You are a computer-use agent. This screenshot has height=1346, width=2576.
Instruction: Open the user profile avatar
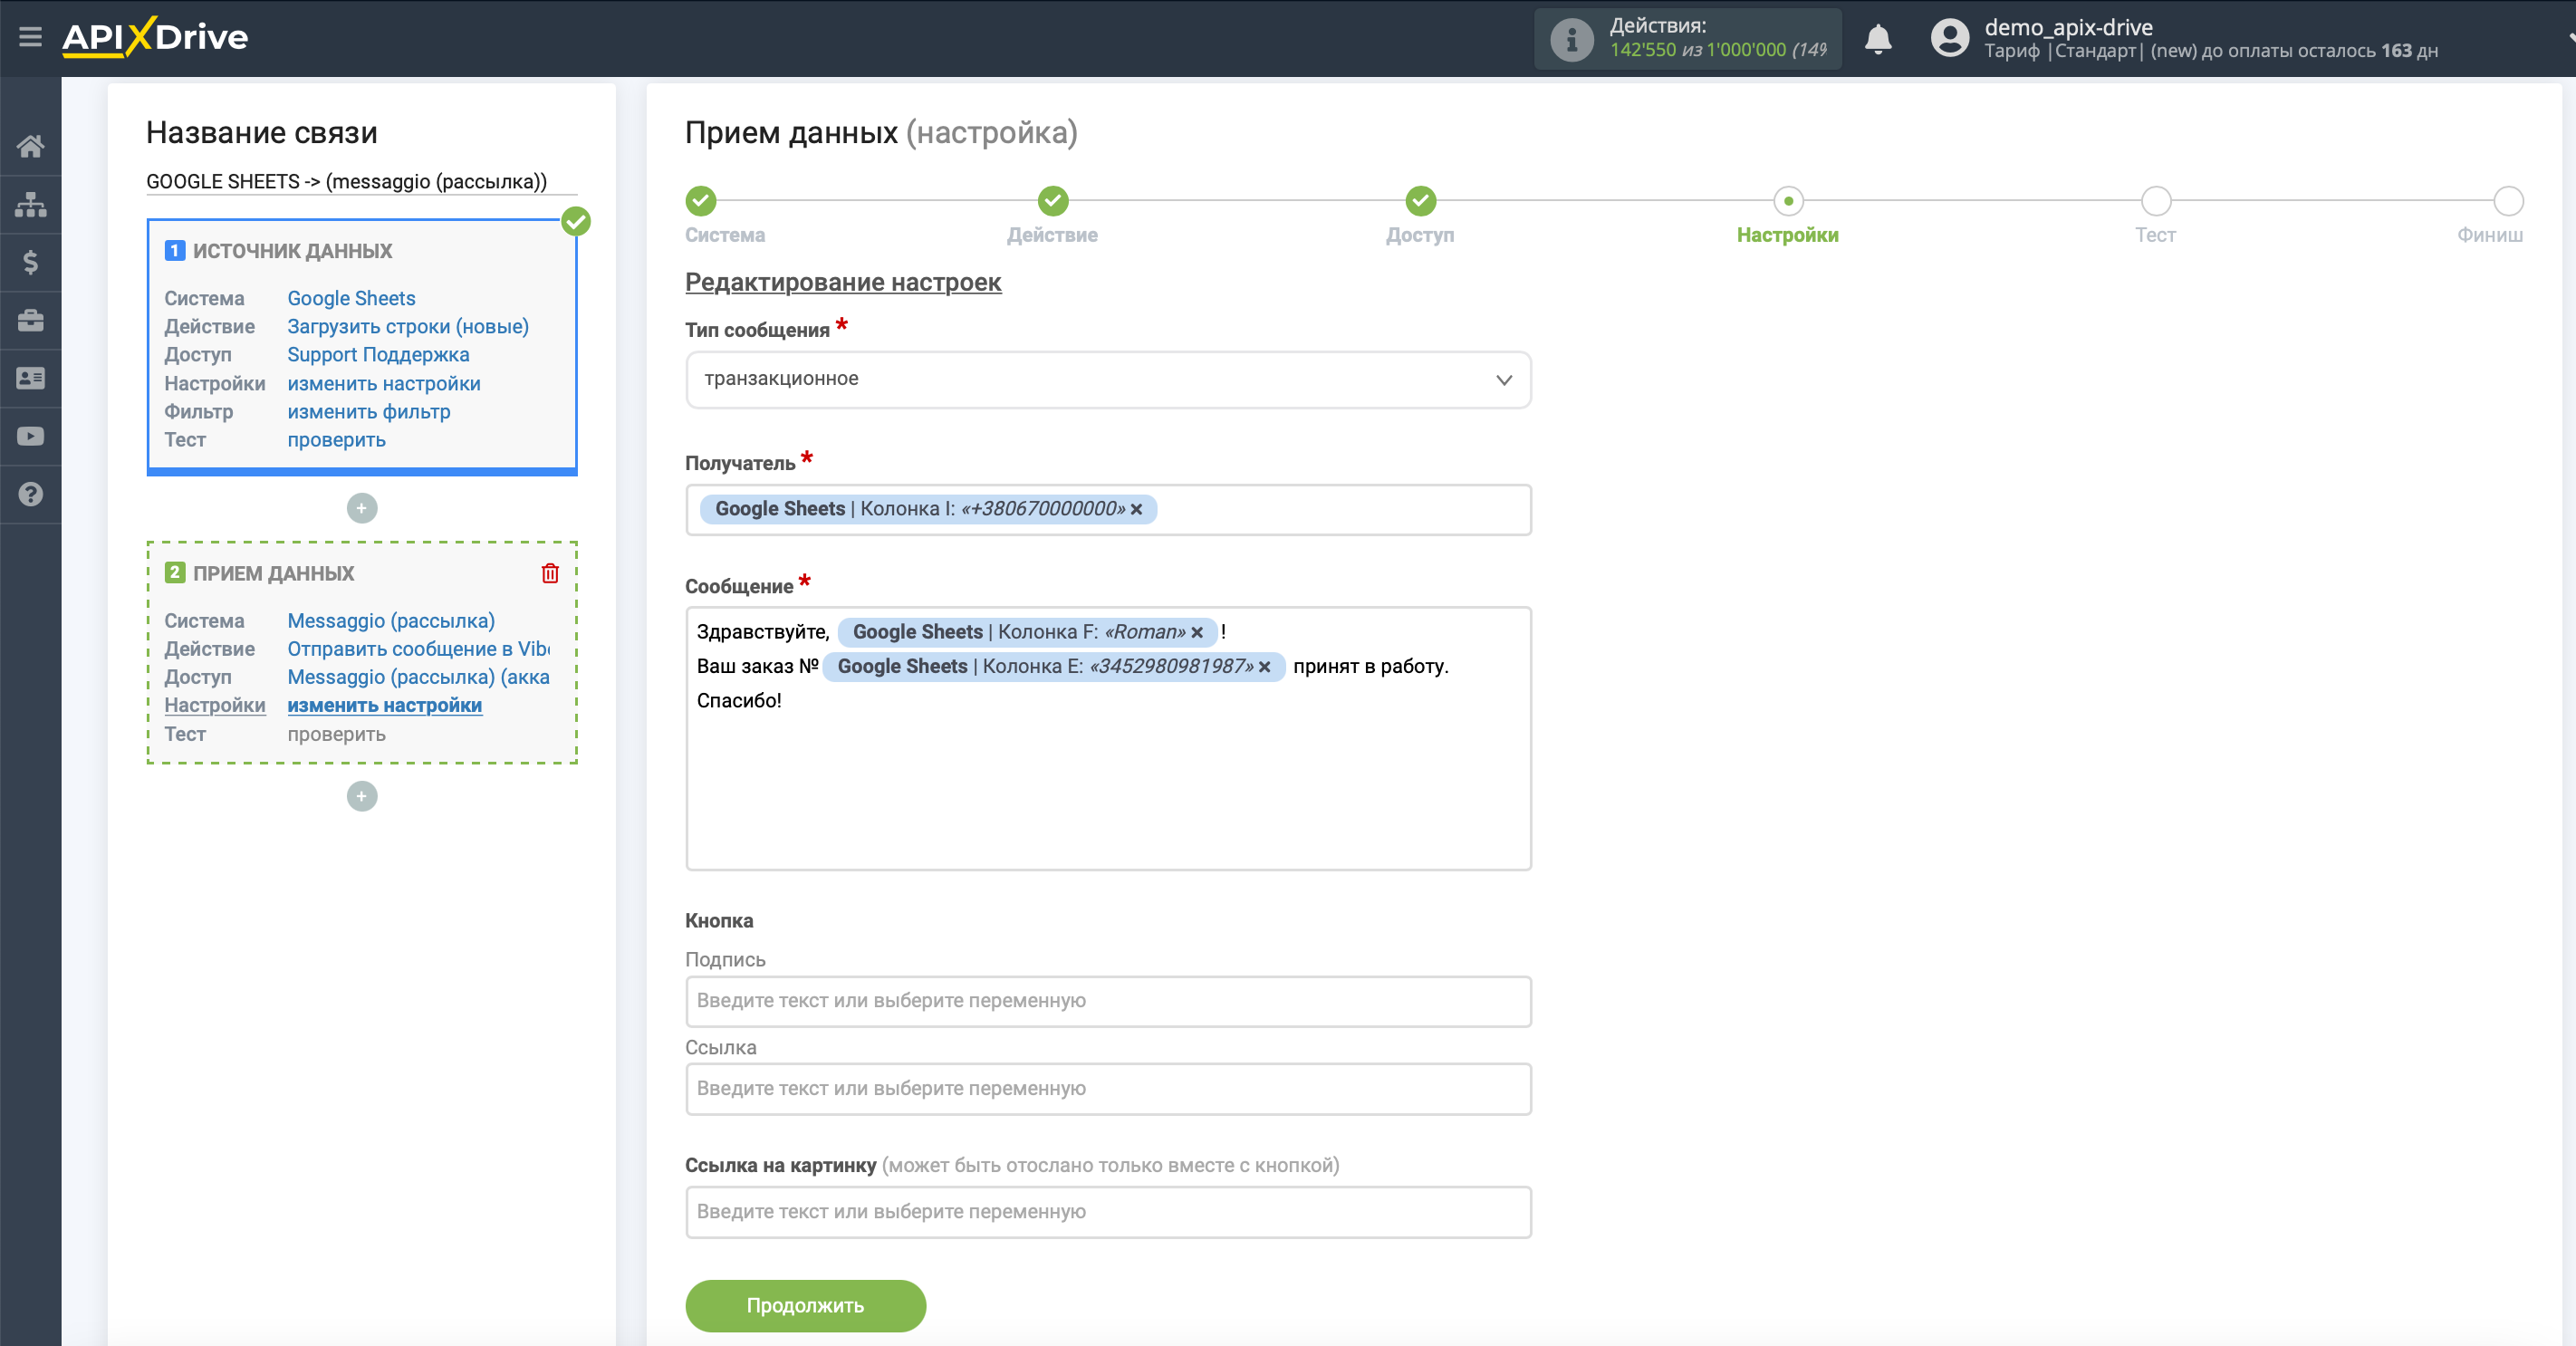pos(1949,39)
